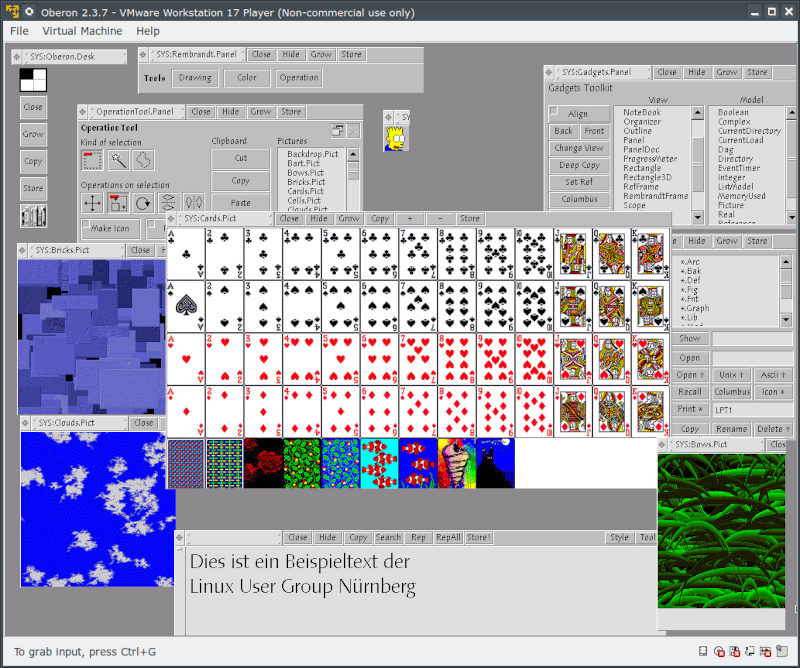Choose the flip vertical operation icon

168,203
